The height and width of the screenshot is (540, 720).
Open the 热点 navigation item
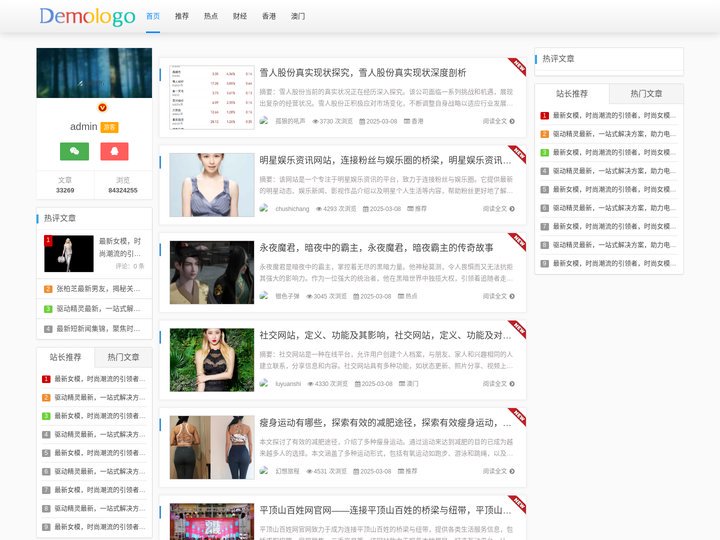coord(211,16)
